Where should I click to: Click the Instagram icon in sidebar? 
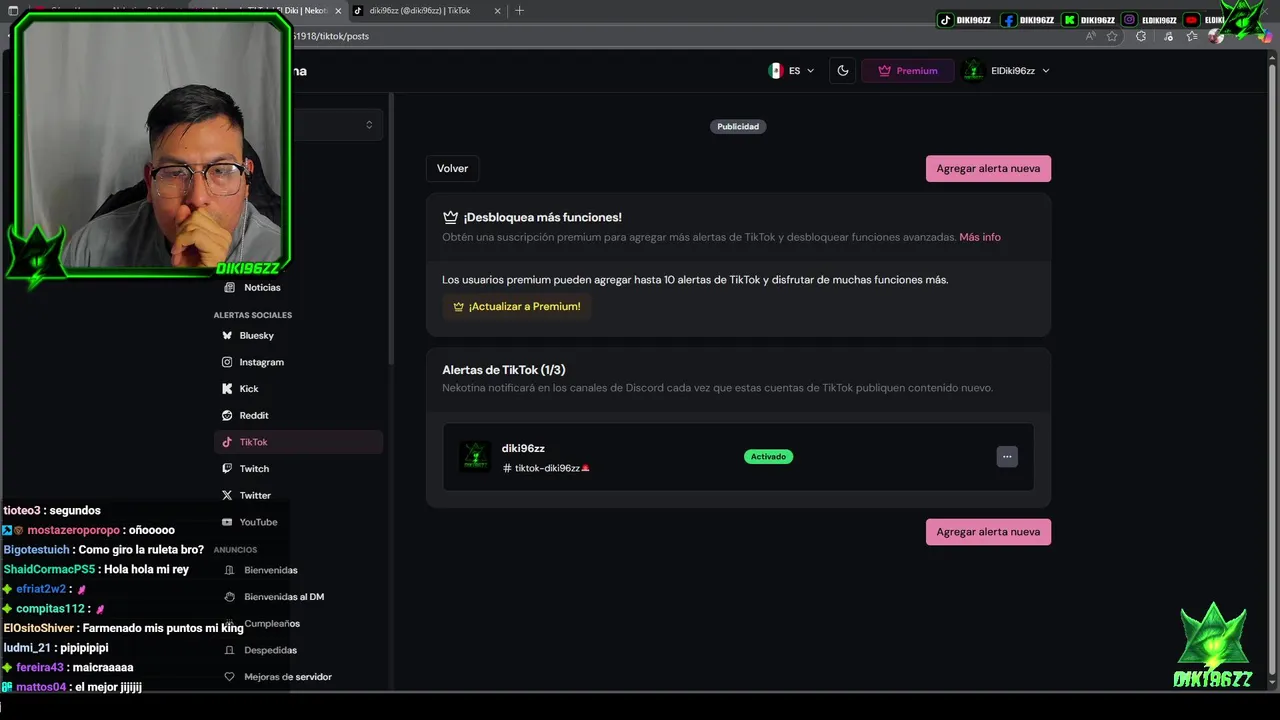pos(227,362)
